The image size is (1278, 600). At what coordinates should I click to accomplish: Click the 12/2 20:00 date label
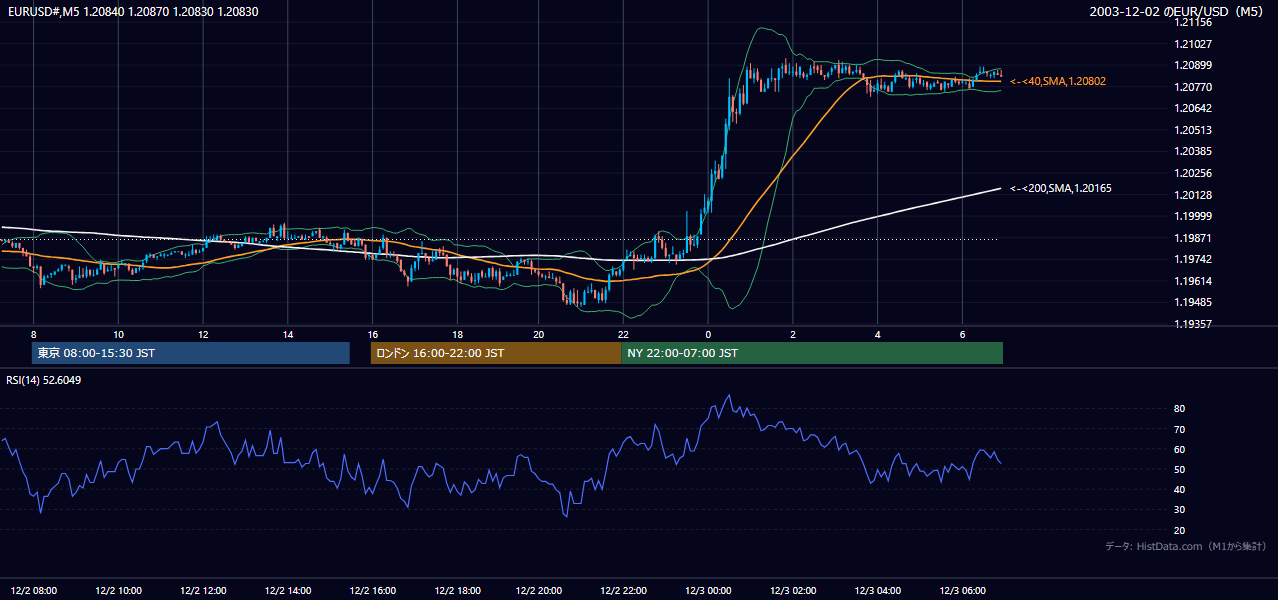[x=539, y=590]
